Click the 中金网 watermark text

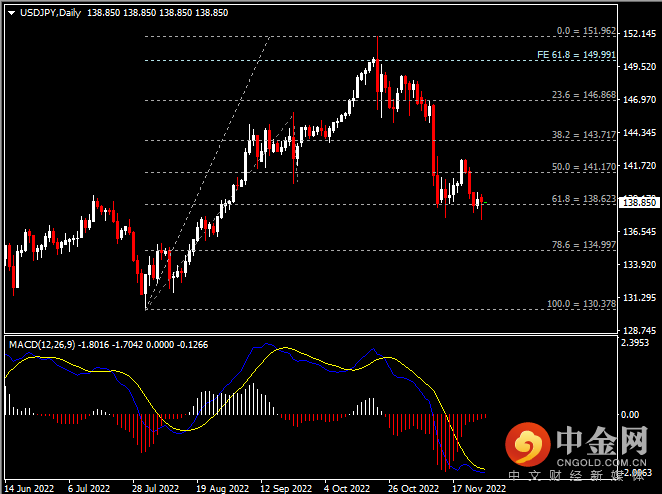coord(601,439)
